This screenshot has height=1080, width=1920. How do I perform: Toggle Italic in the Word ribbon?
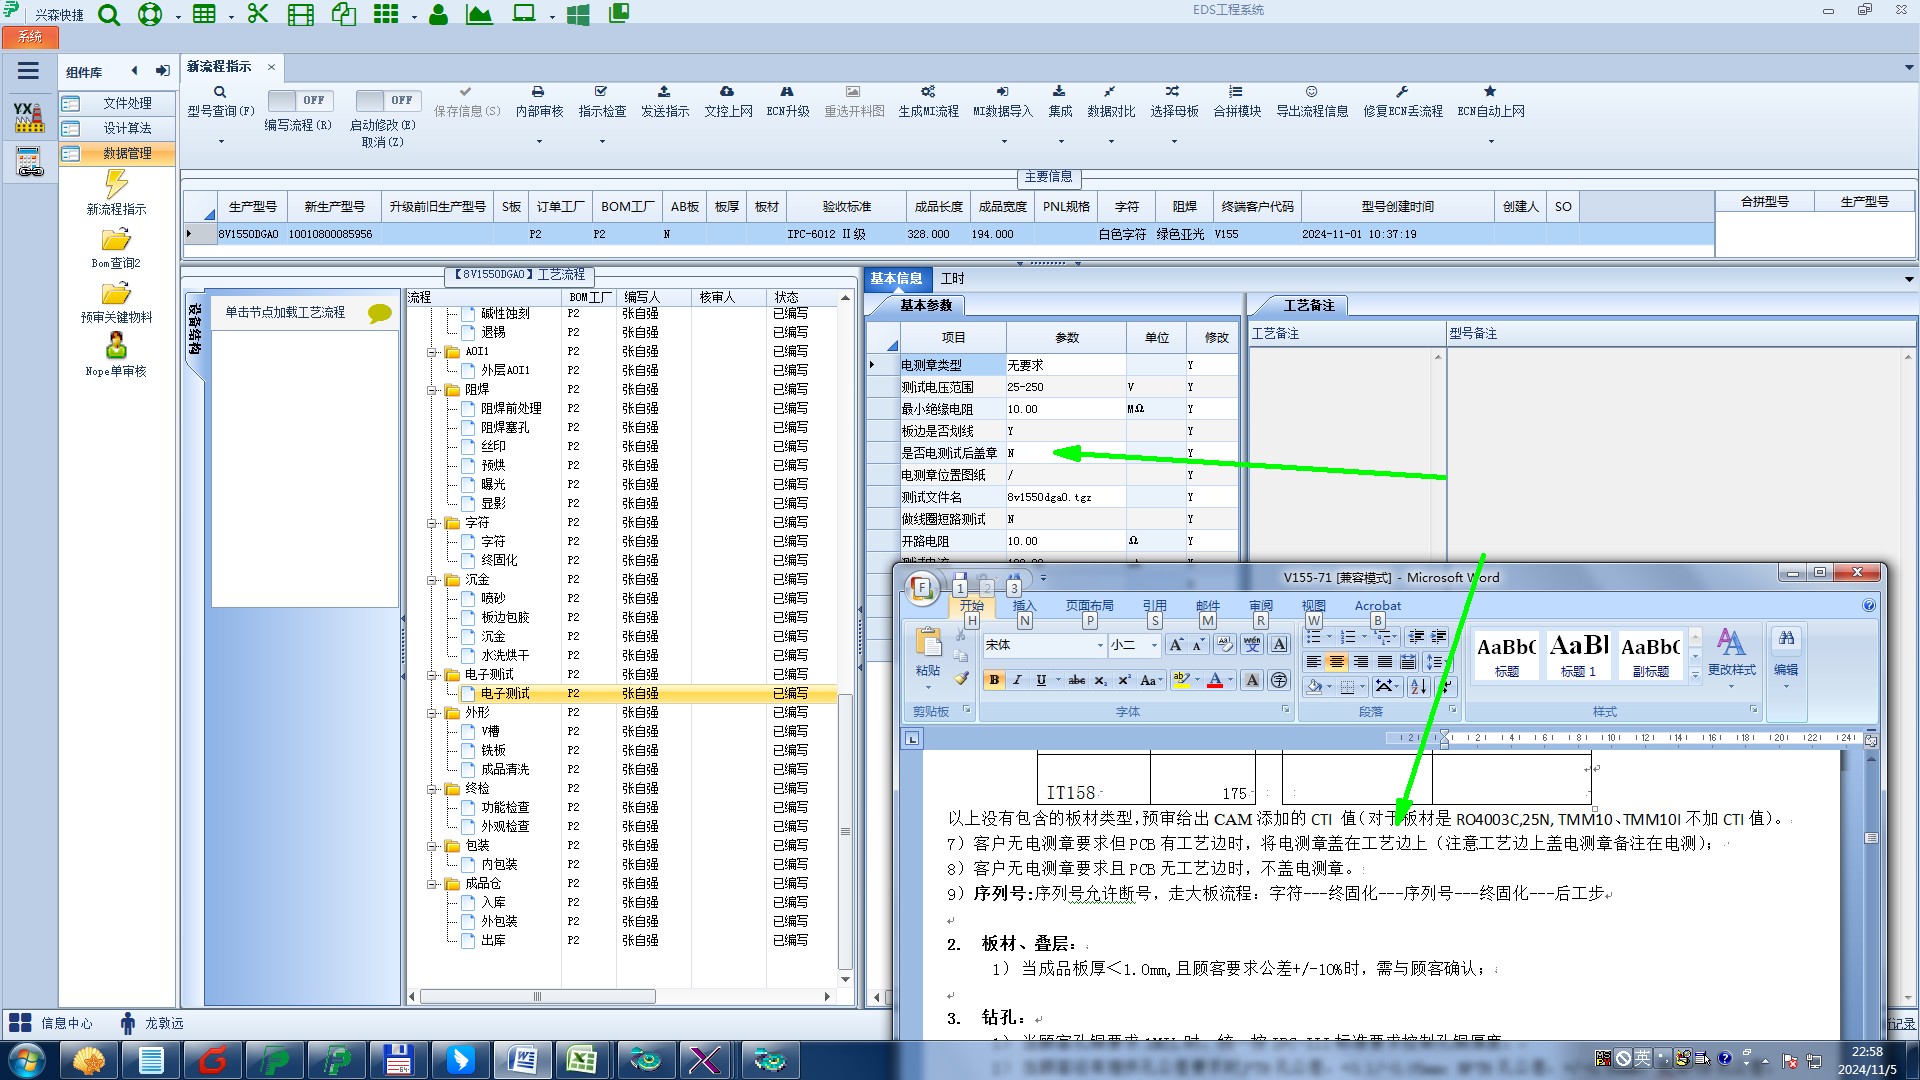click(1017, 680)
